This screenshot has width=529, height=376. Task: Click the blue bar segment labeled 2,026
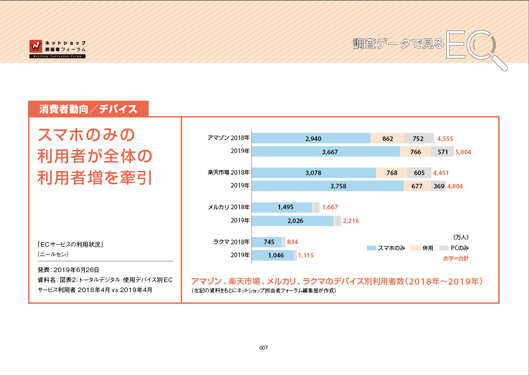coord(293,221)
